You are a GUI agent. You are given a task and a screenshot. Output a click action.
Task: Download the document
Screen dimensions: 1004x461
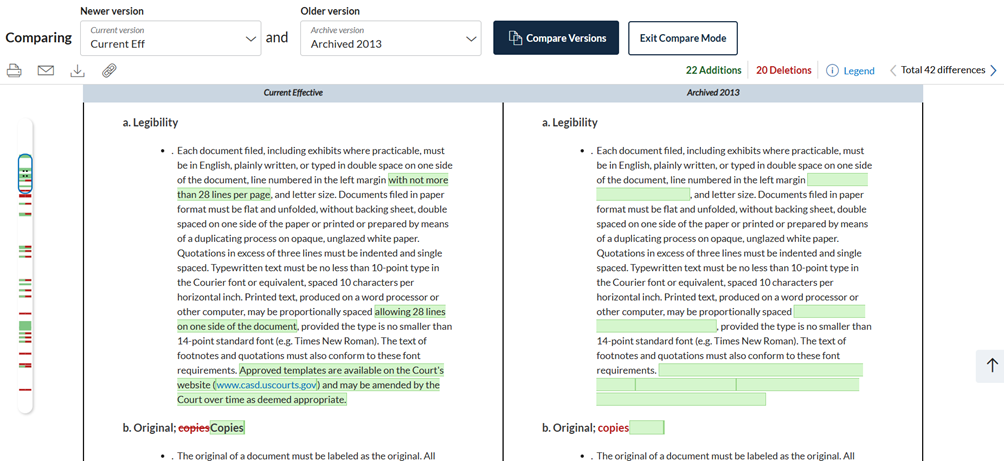pos(77,70)
